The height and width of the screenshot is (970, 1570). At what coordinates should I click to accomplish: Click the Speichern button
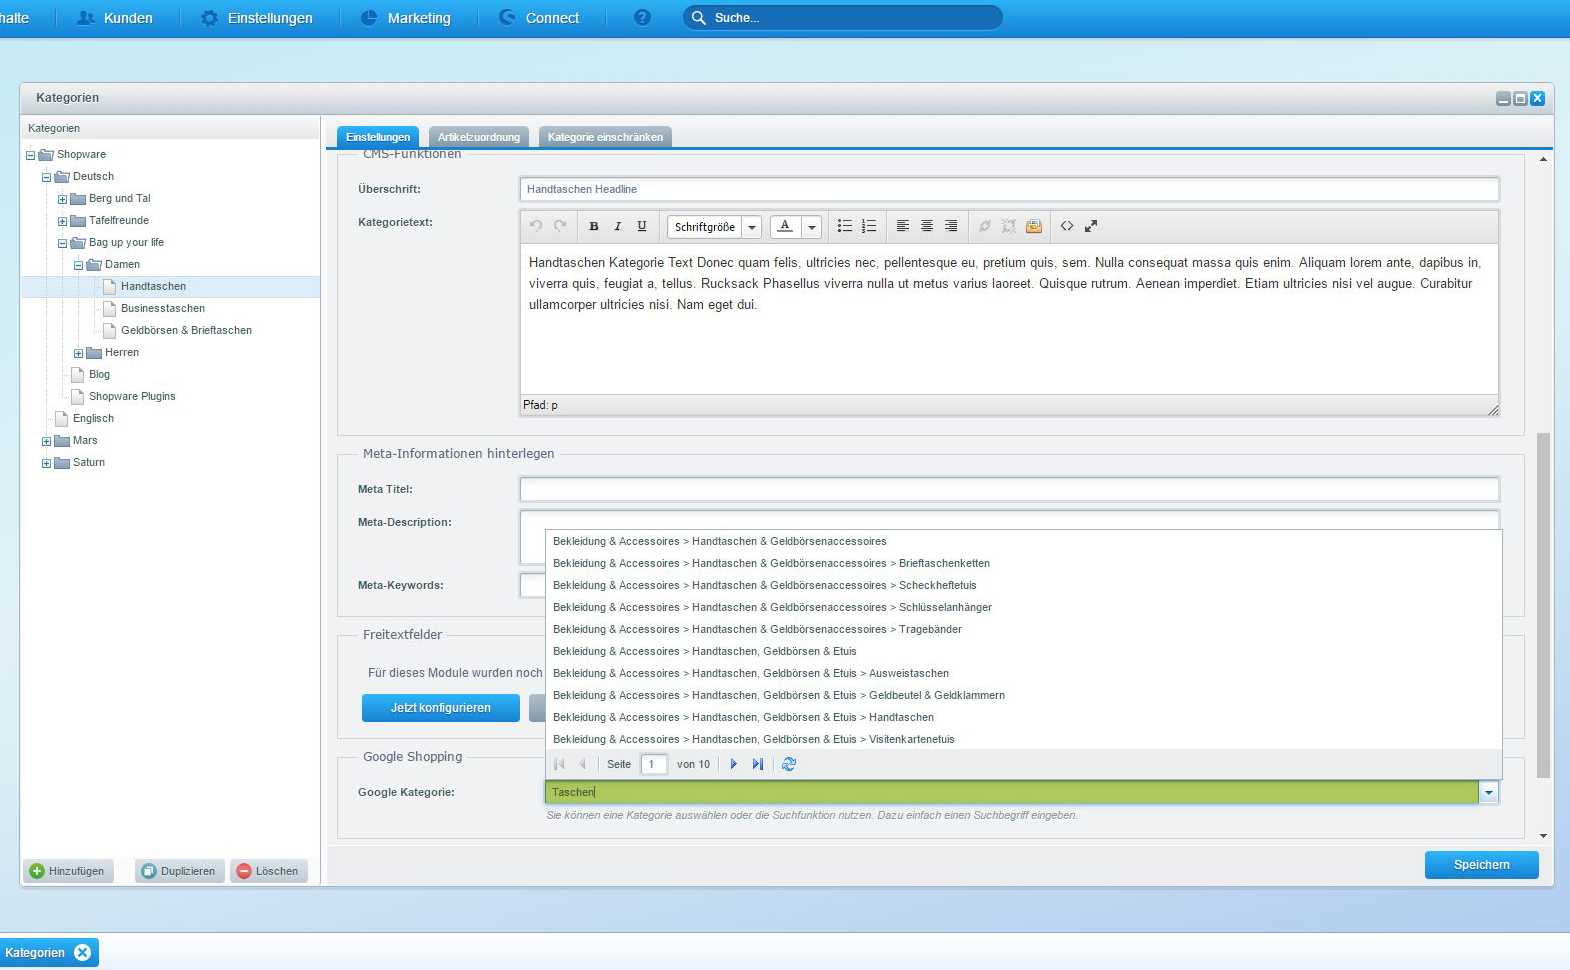tap(1481, 865)
